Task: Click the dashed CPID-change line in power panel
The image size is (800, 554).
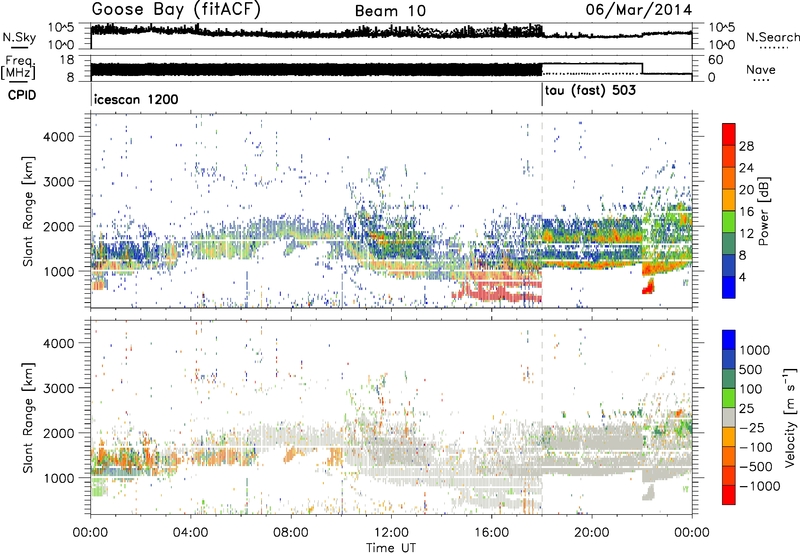Action: [542, 210]
